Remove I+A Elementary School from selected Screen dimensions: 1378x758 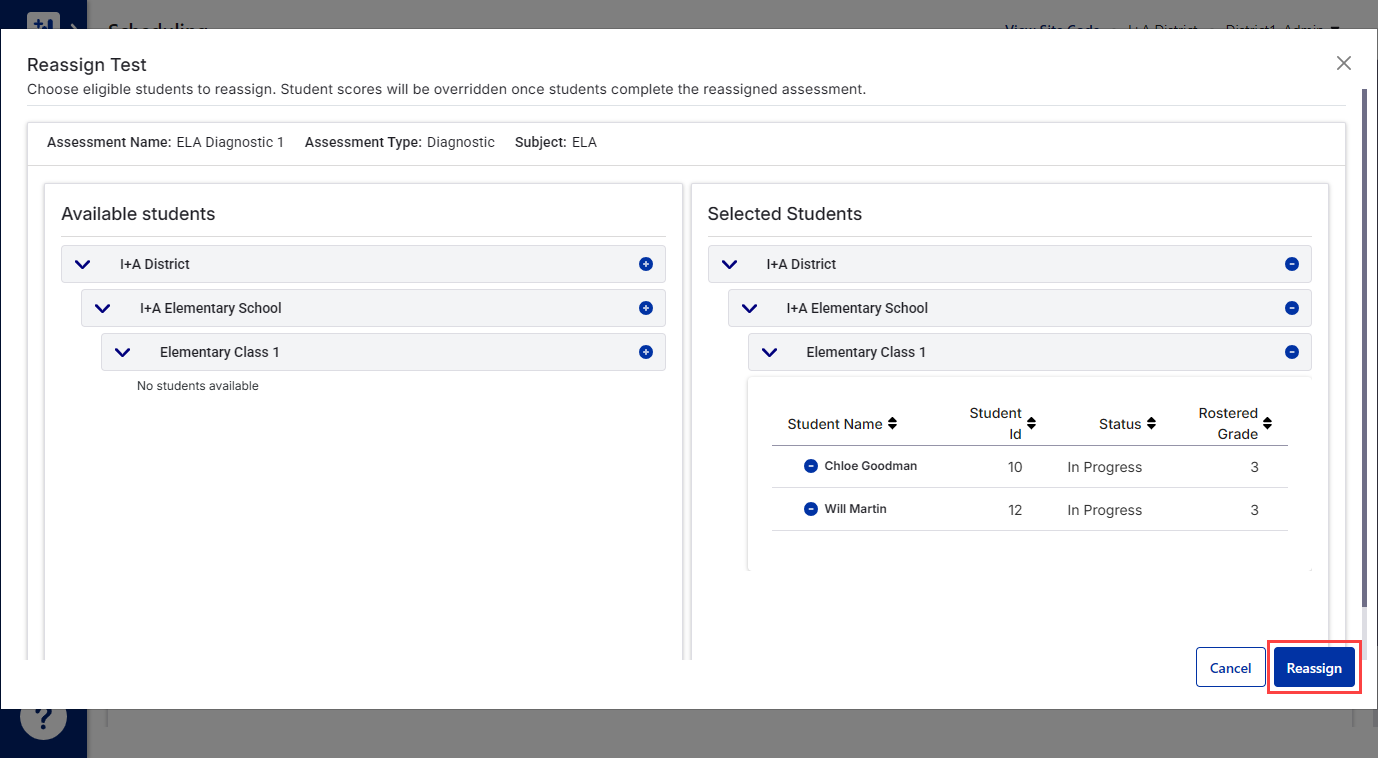1291,308
